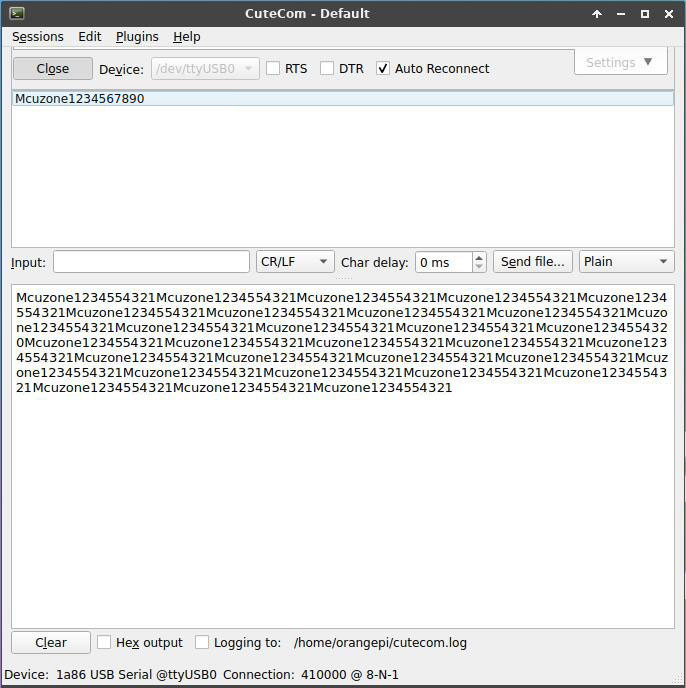
Task: Decrease char delay with down arrow
Action: click(x=479, y=267)
